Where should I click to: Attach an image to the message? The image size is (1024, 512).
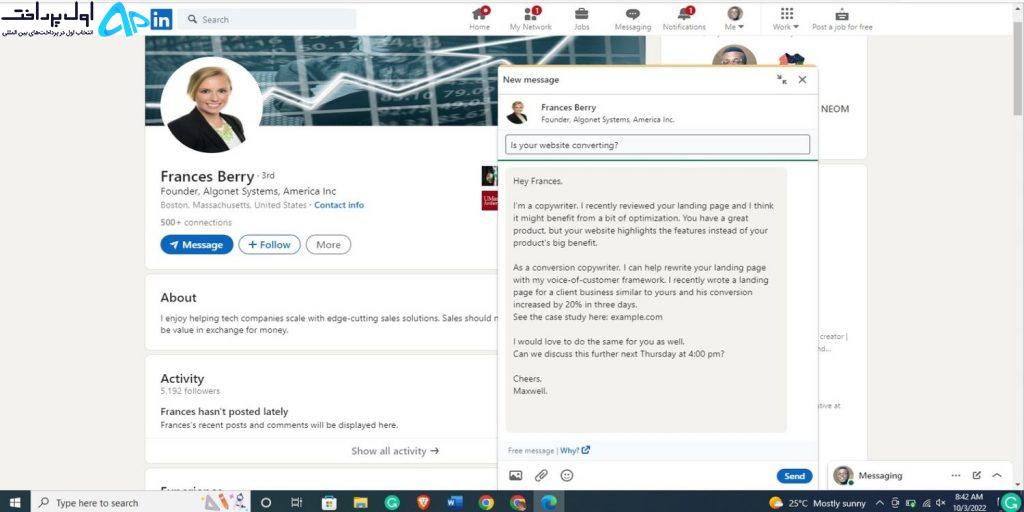tap(515, 475)
